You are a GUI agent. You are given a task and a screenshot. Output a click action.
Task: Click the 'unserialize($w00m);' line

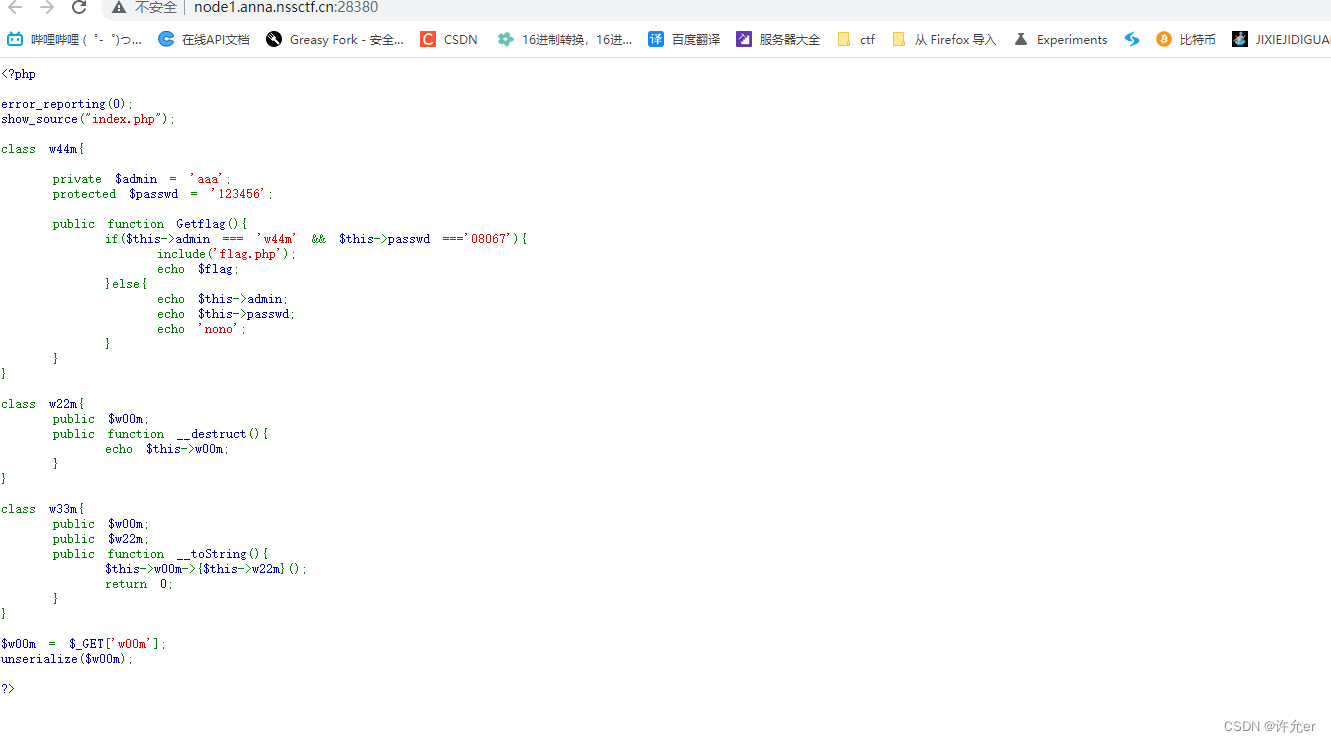(x=67, y=659)
